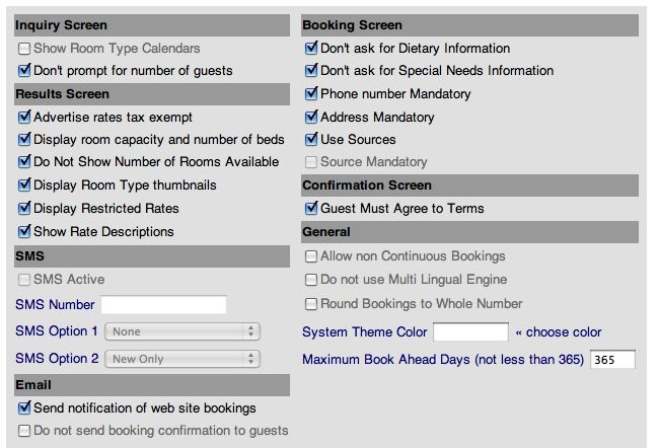The image size is (659, 448).
Task: Toggle Advertise rates tax exempt
Action: (24, 117)
